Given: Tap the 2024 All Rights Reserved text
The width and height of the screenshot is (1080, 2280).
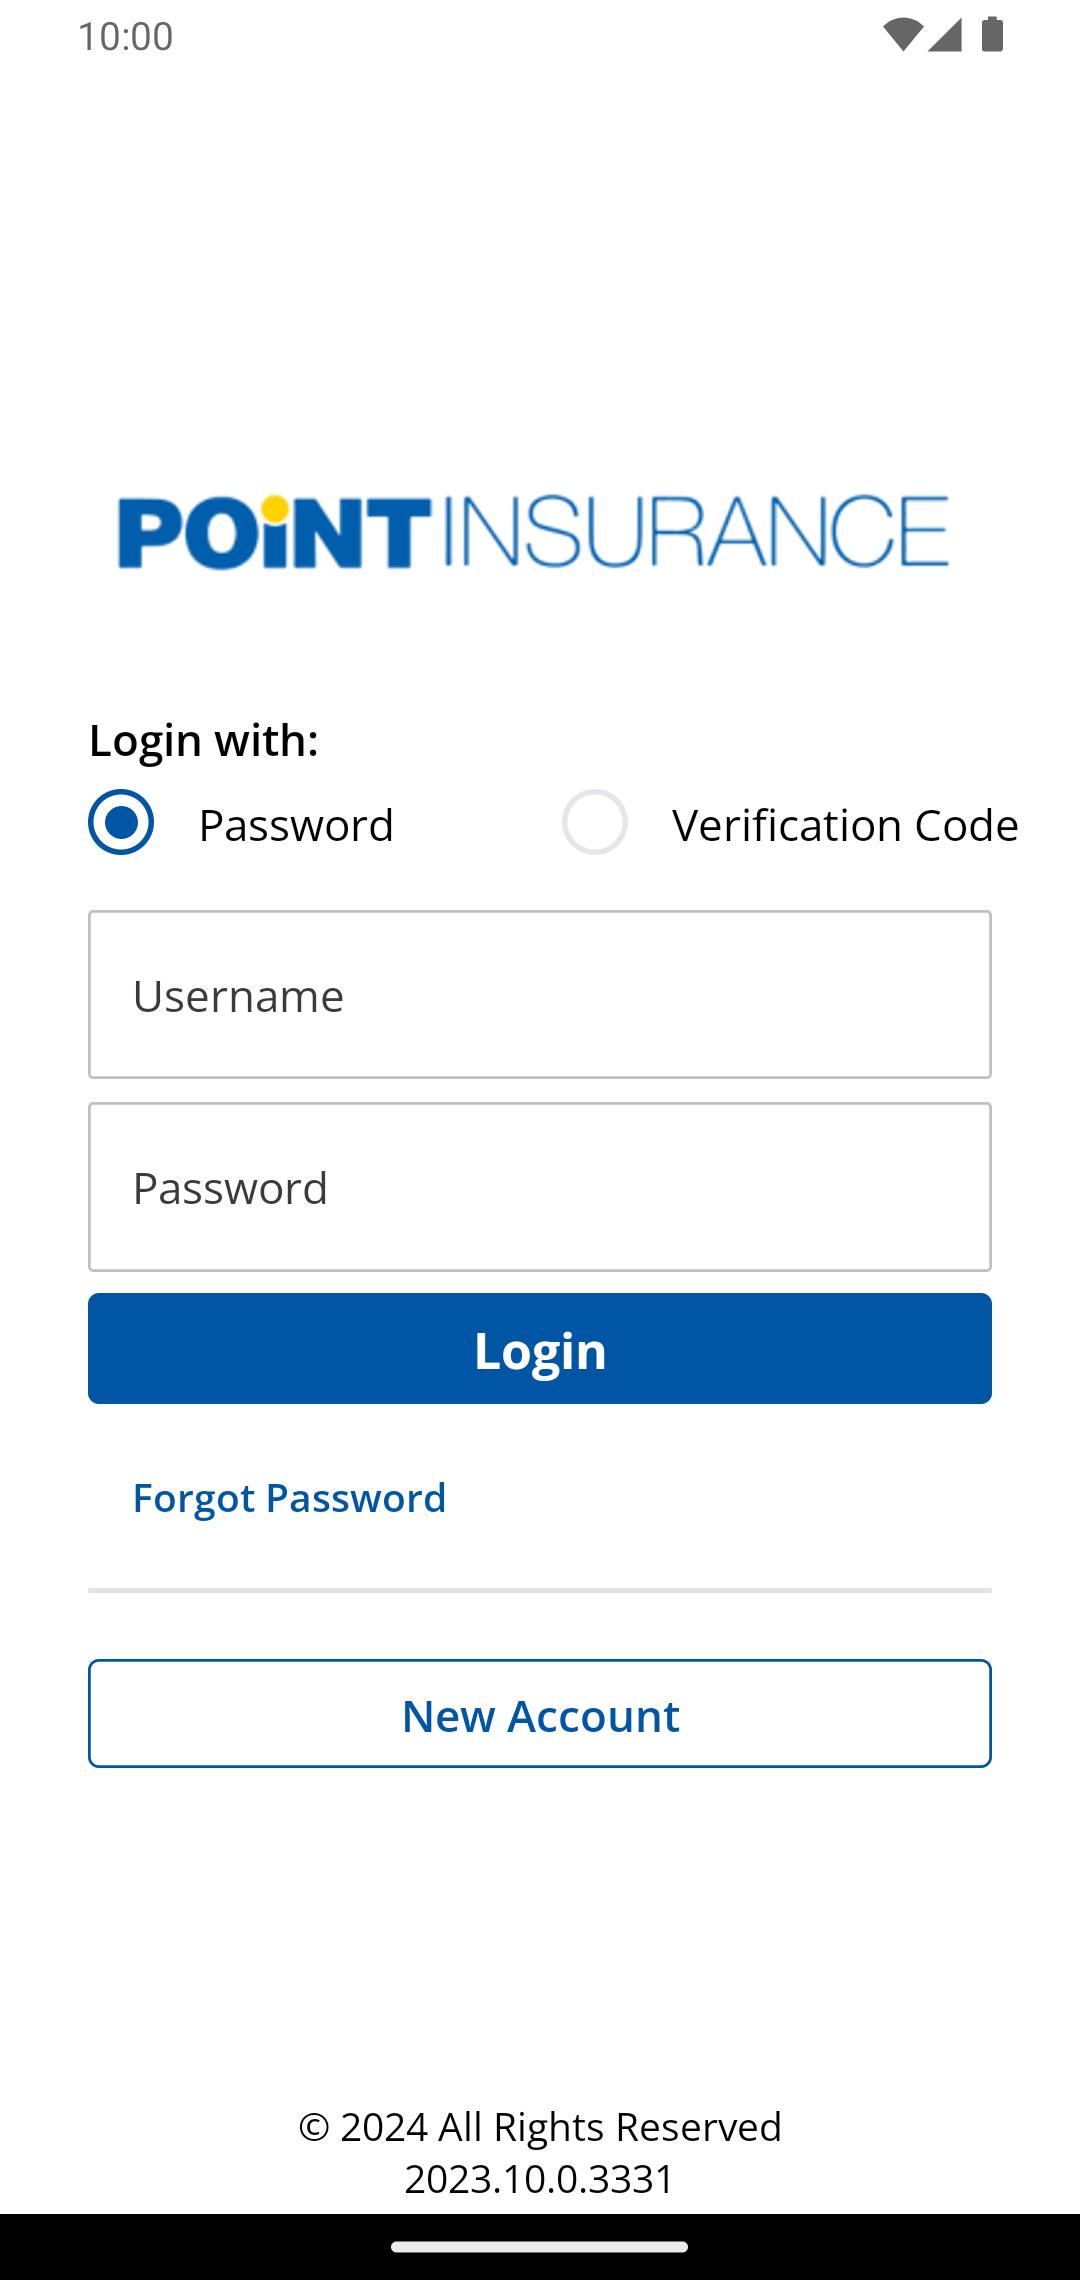Looking at the screenshot, I should point(540,2127).
